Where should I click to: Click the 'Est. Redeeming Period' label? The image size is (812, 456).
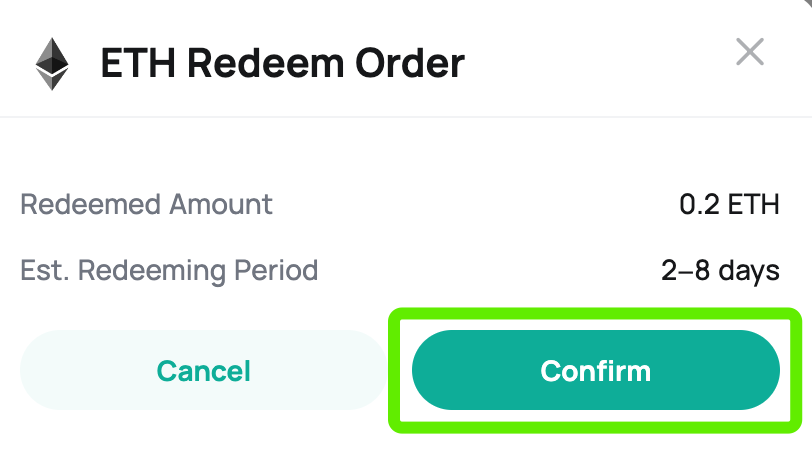169,270
